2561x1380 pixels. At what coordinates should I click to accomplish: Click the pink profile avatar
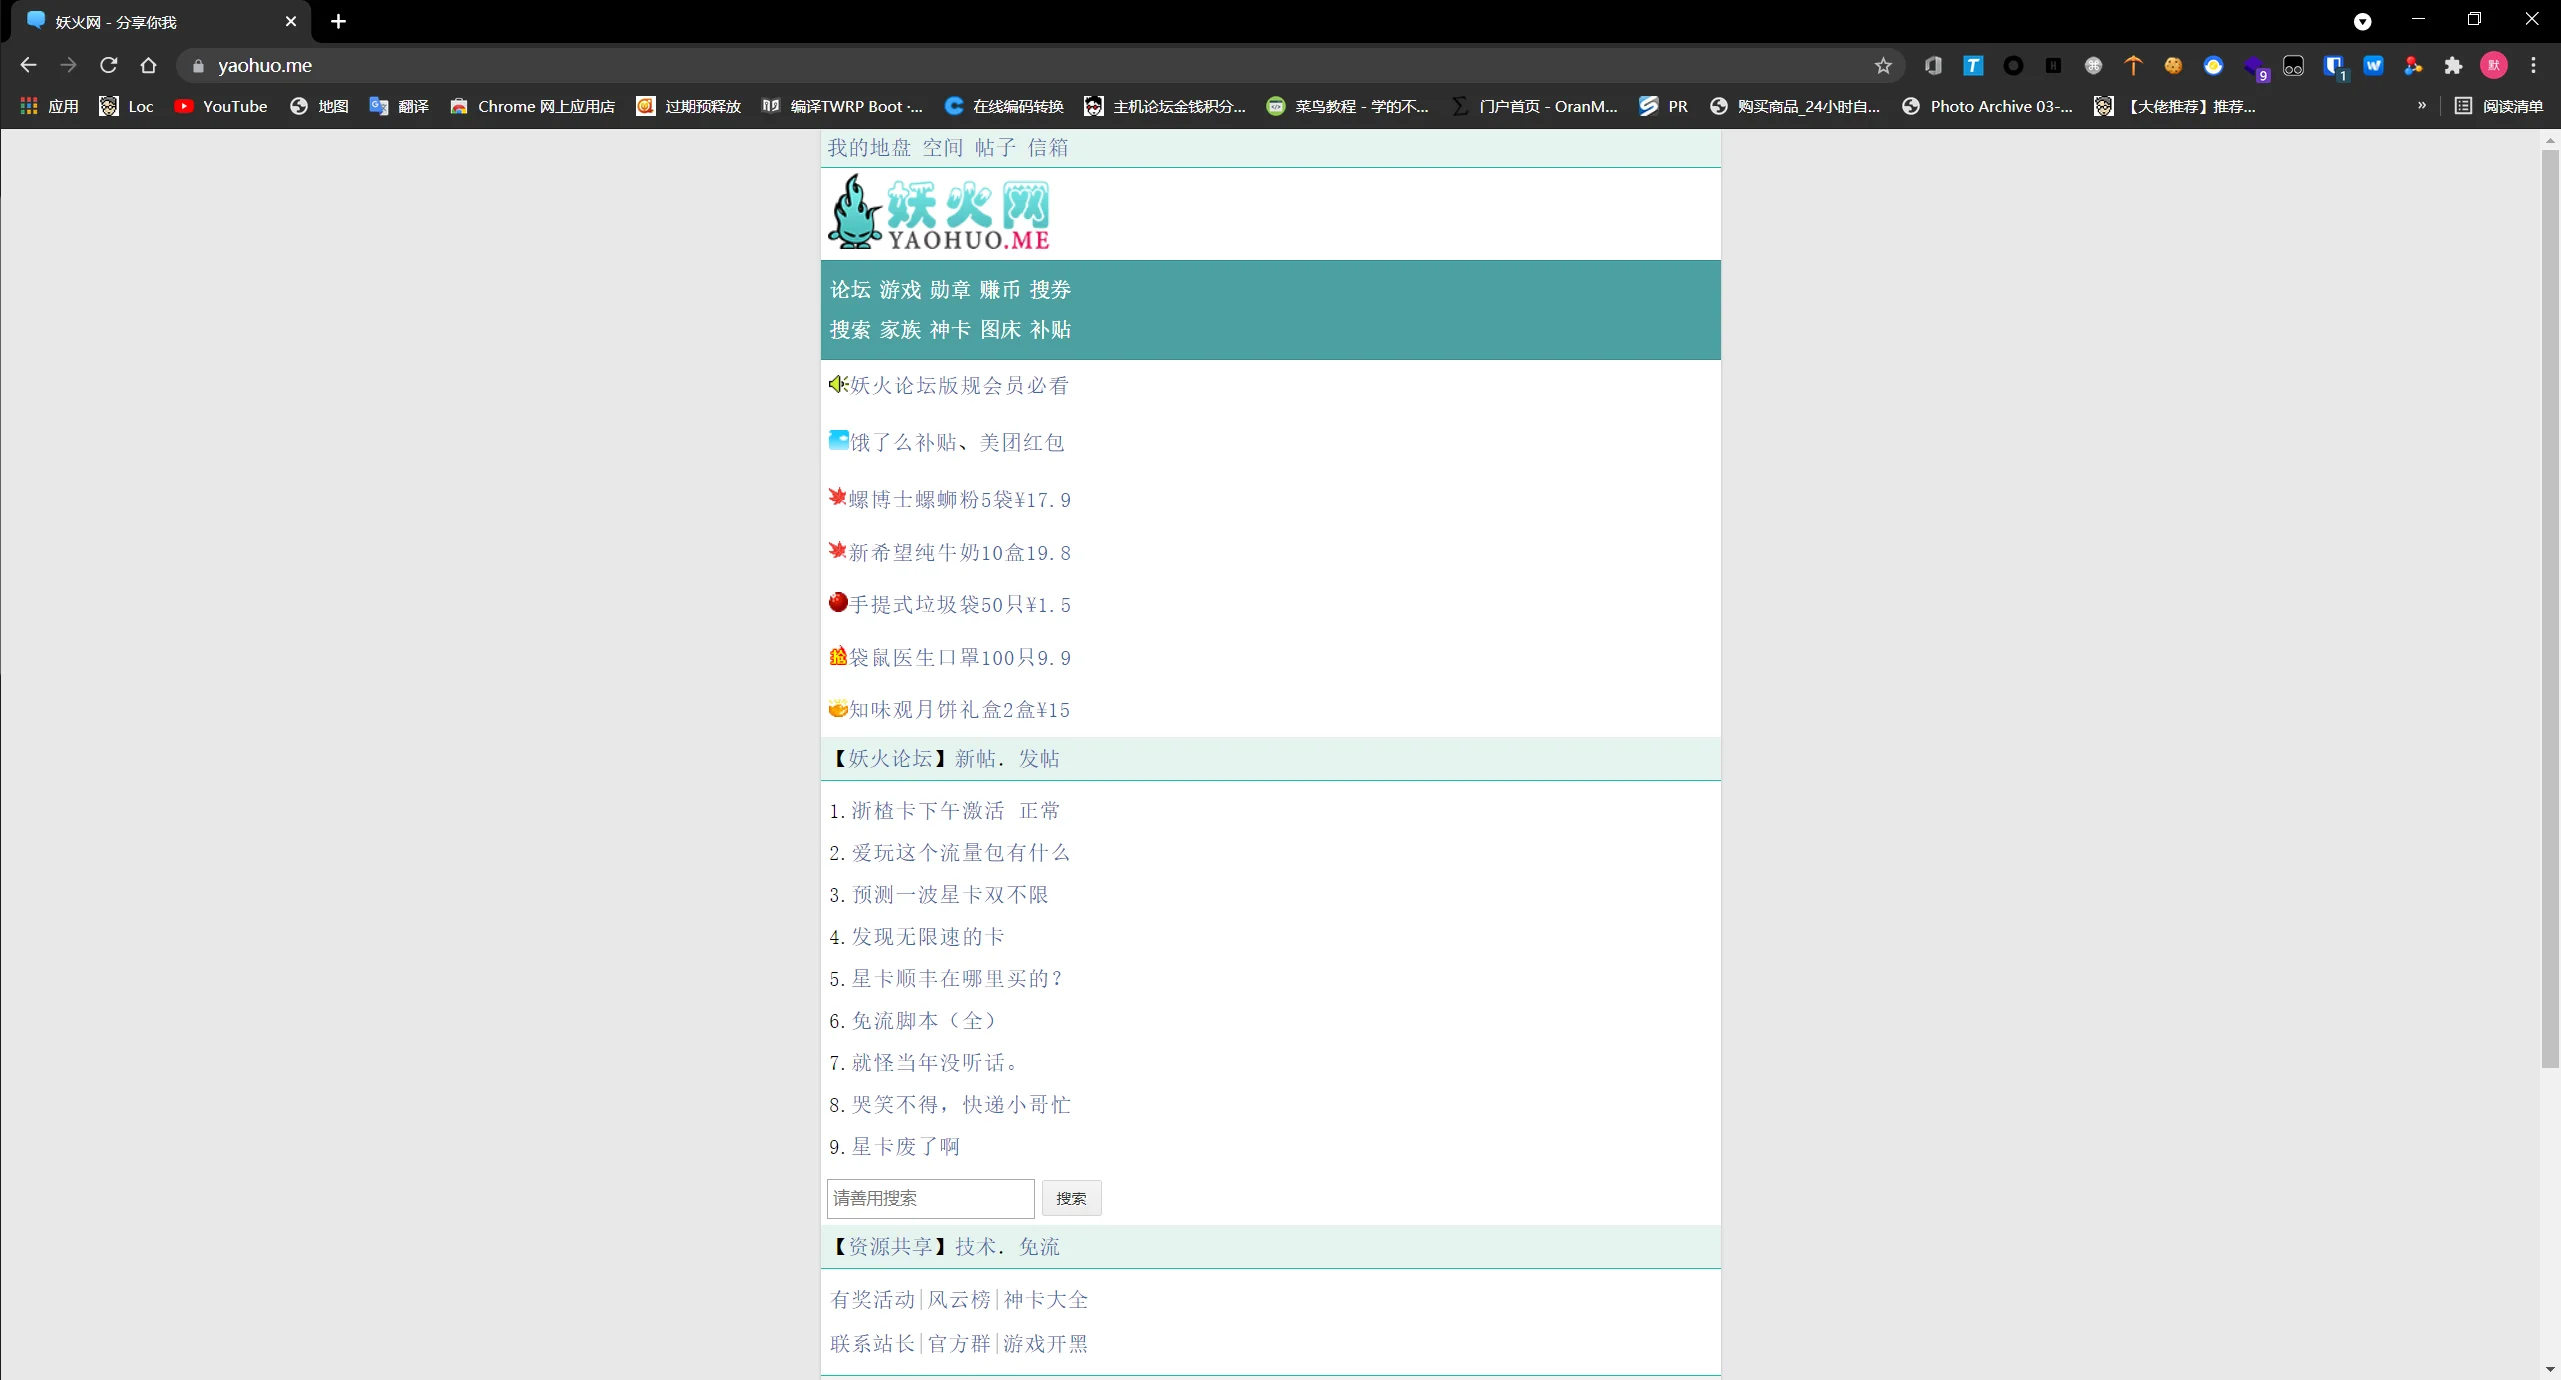click(2493, 66)
